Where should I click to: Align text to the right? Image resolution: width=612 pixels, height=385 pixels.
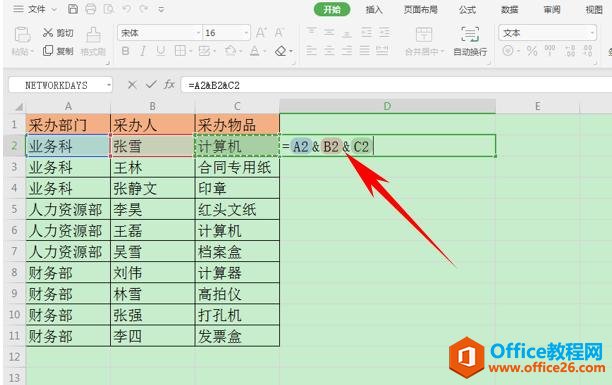click(346, 50)
